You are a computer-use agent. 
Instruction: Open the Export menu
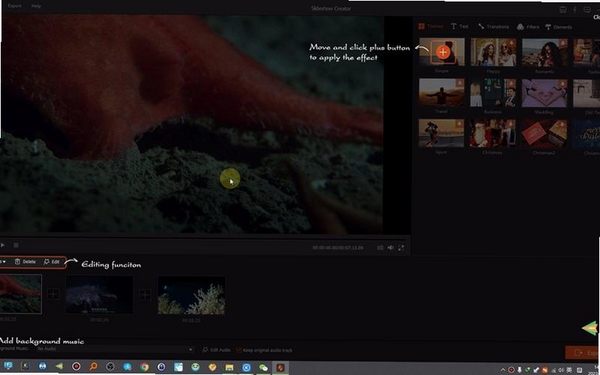[15, 6]
